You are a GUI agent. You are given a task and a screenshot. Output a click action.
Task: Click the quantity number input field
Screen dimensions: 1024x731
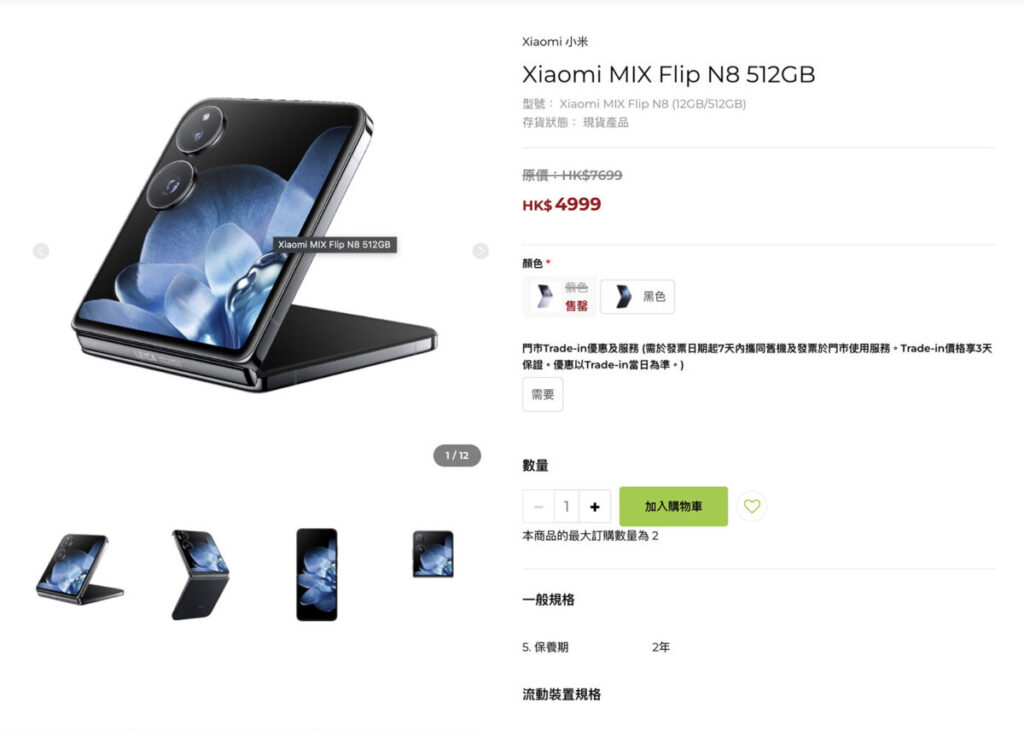[x=566, y=506]
